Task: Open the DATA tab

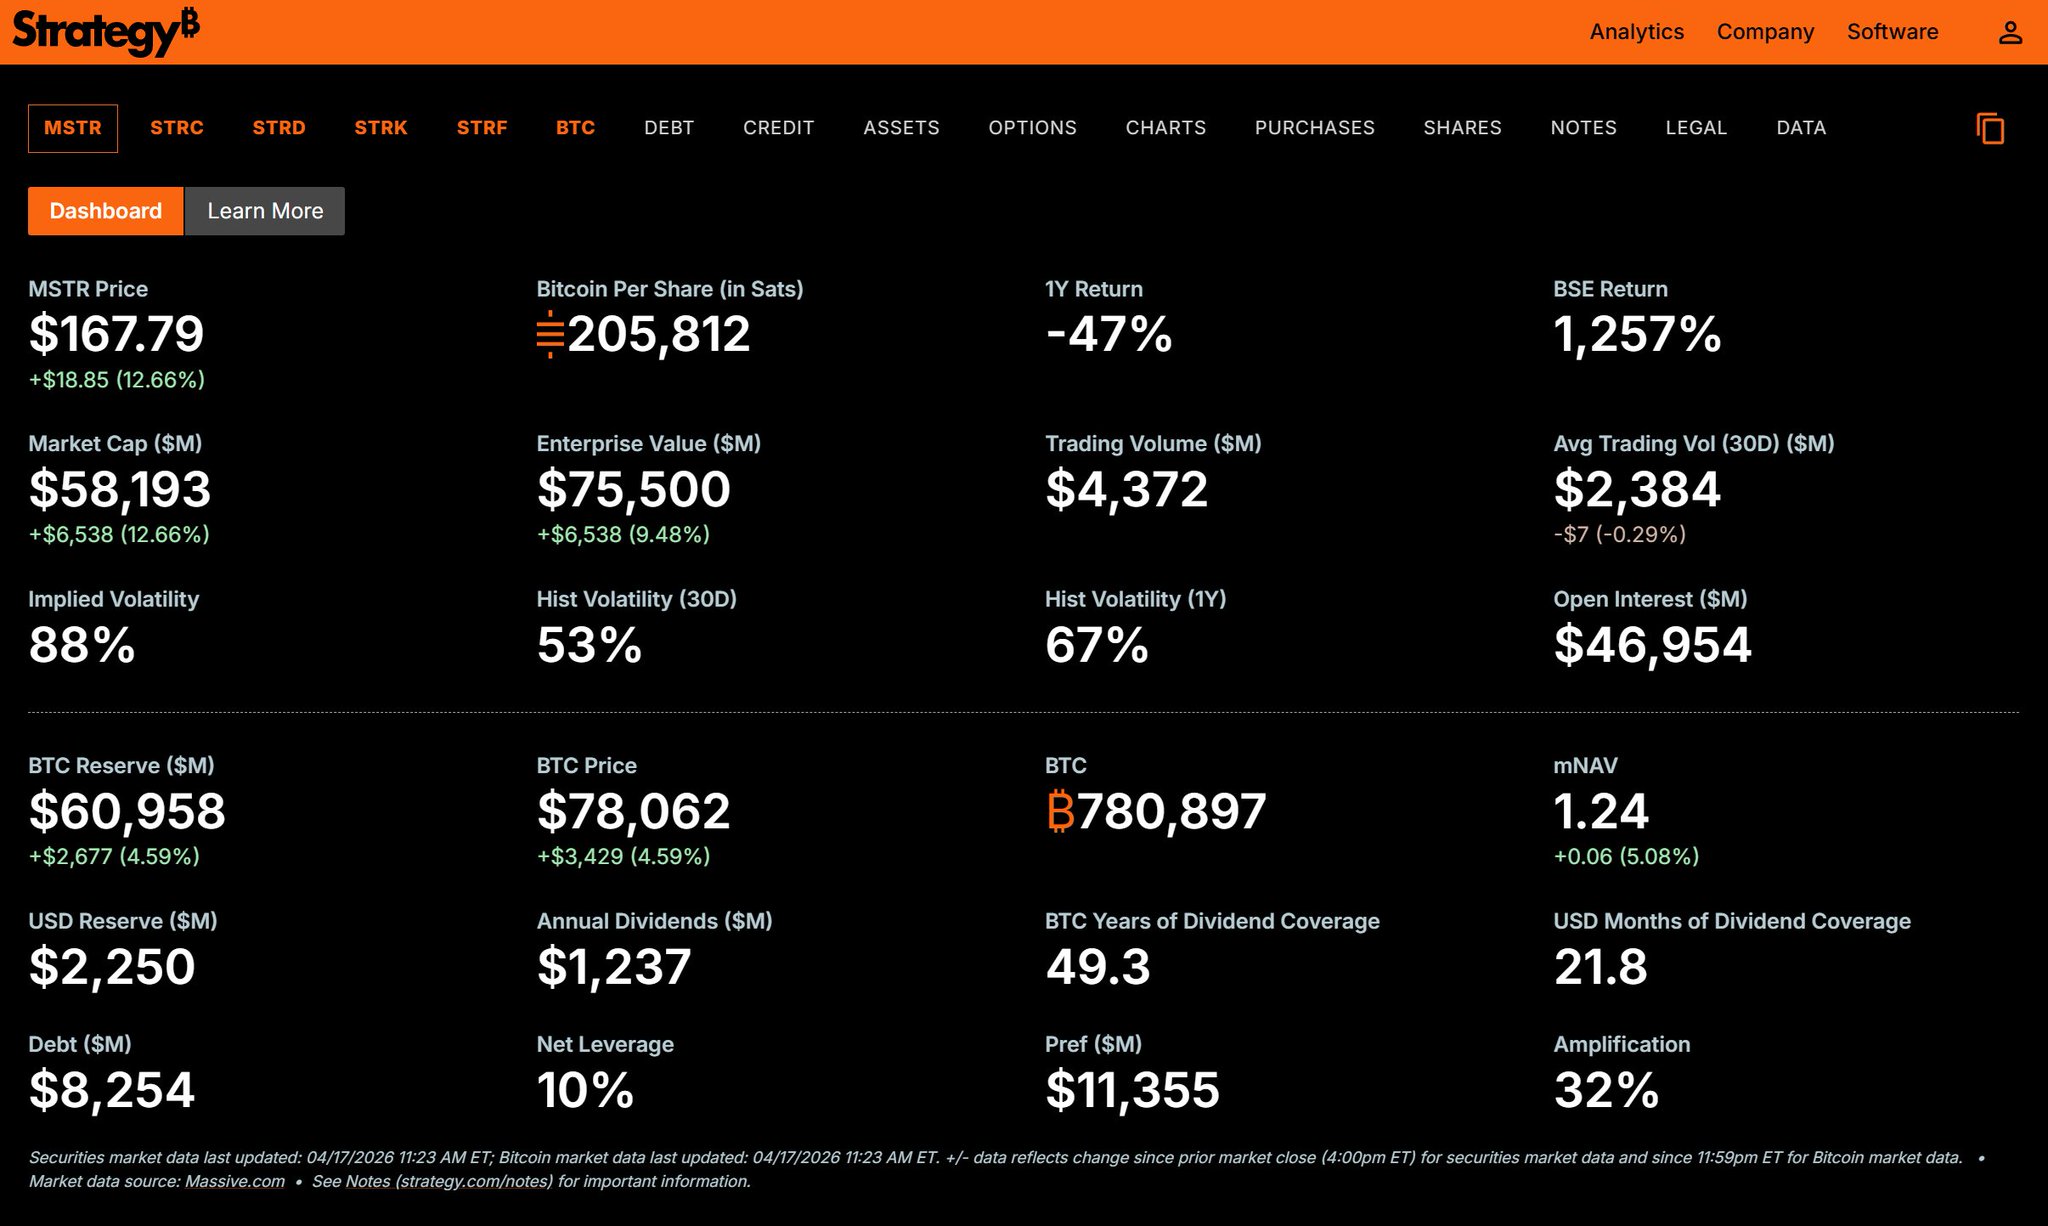Action: pos(1801,128)
